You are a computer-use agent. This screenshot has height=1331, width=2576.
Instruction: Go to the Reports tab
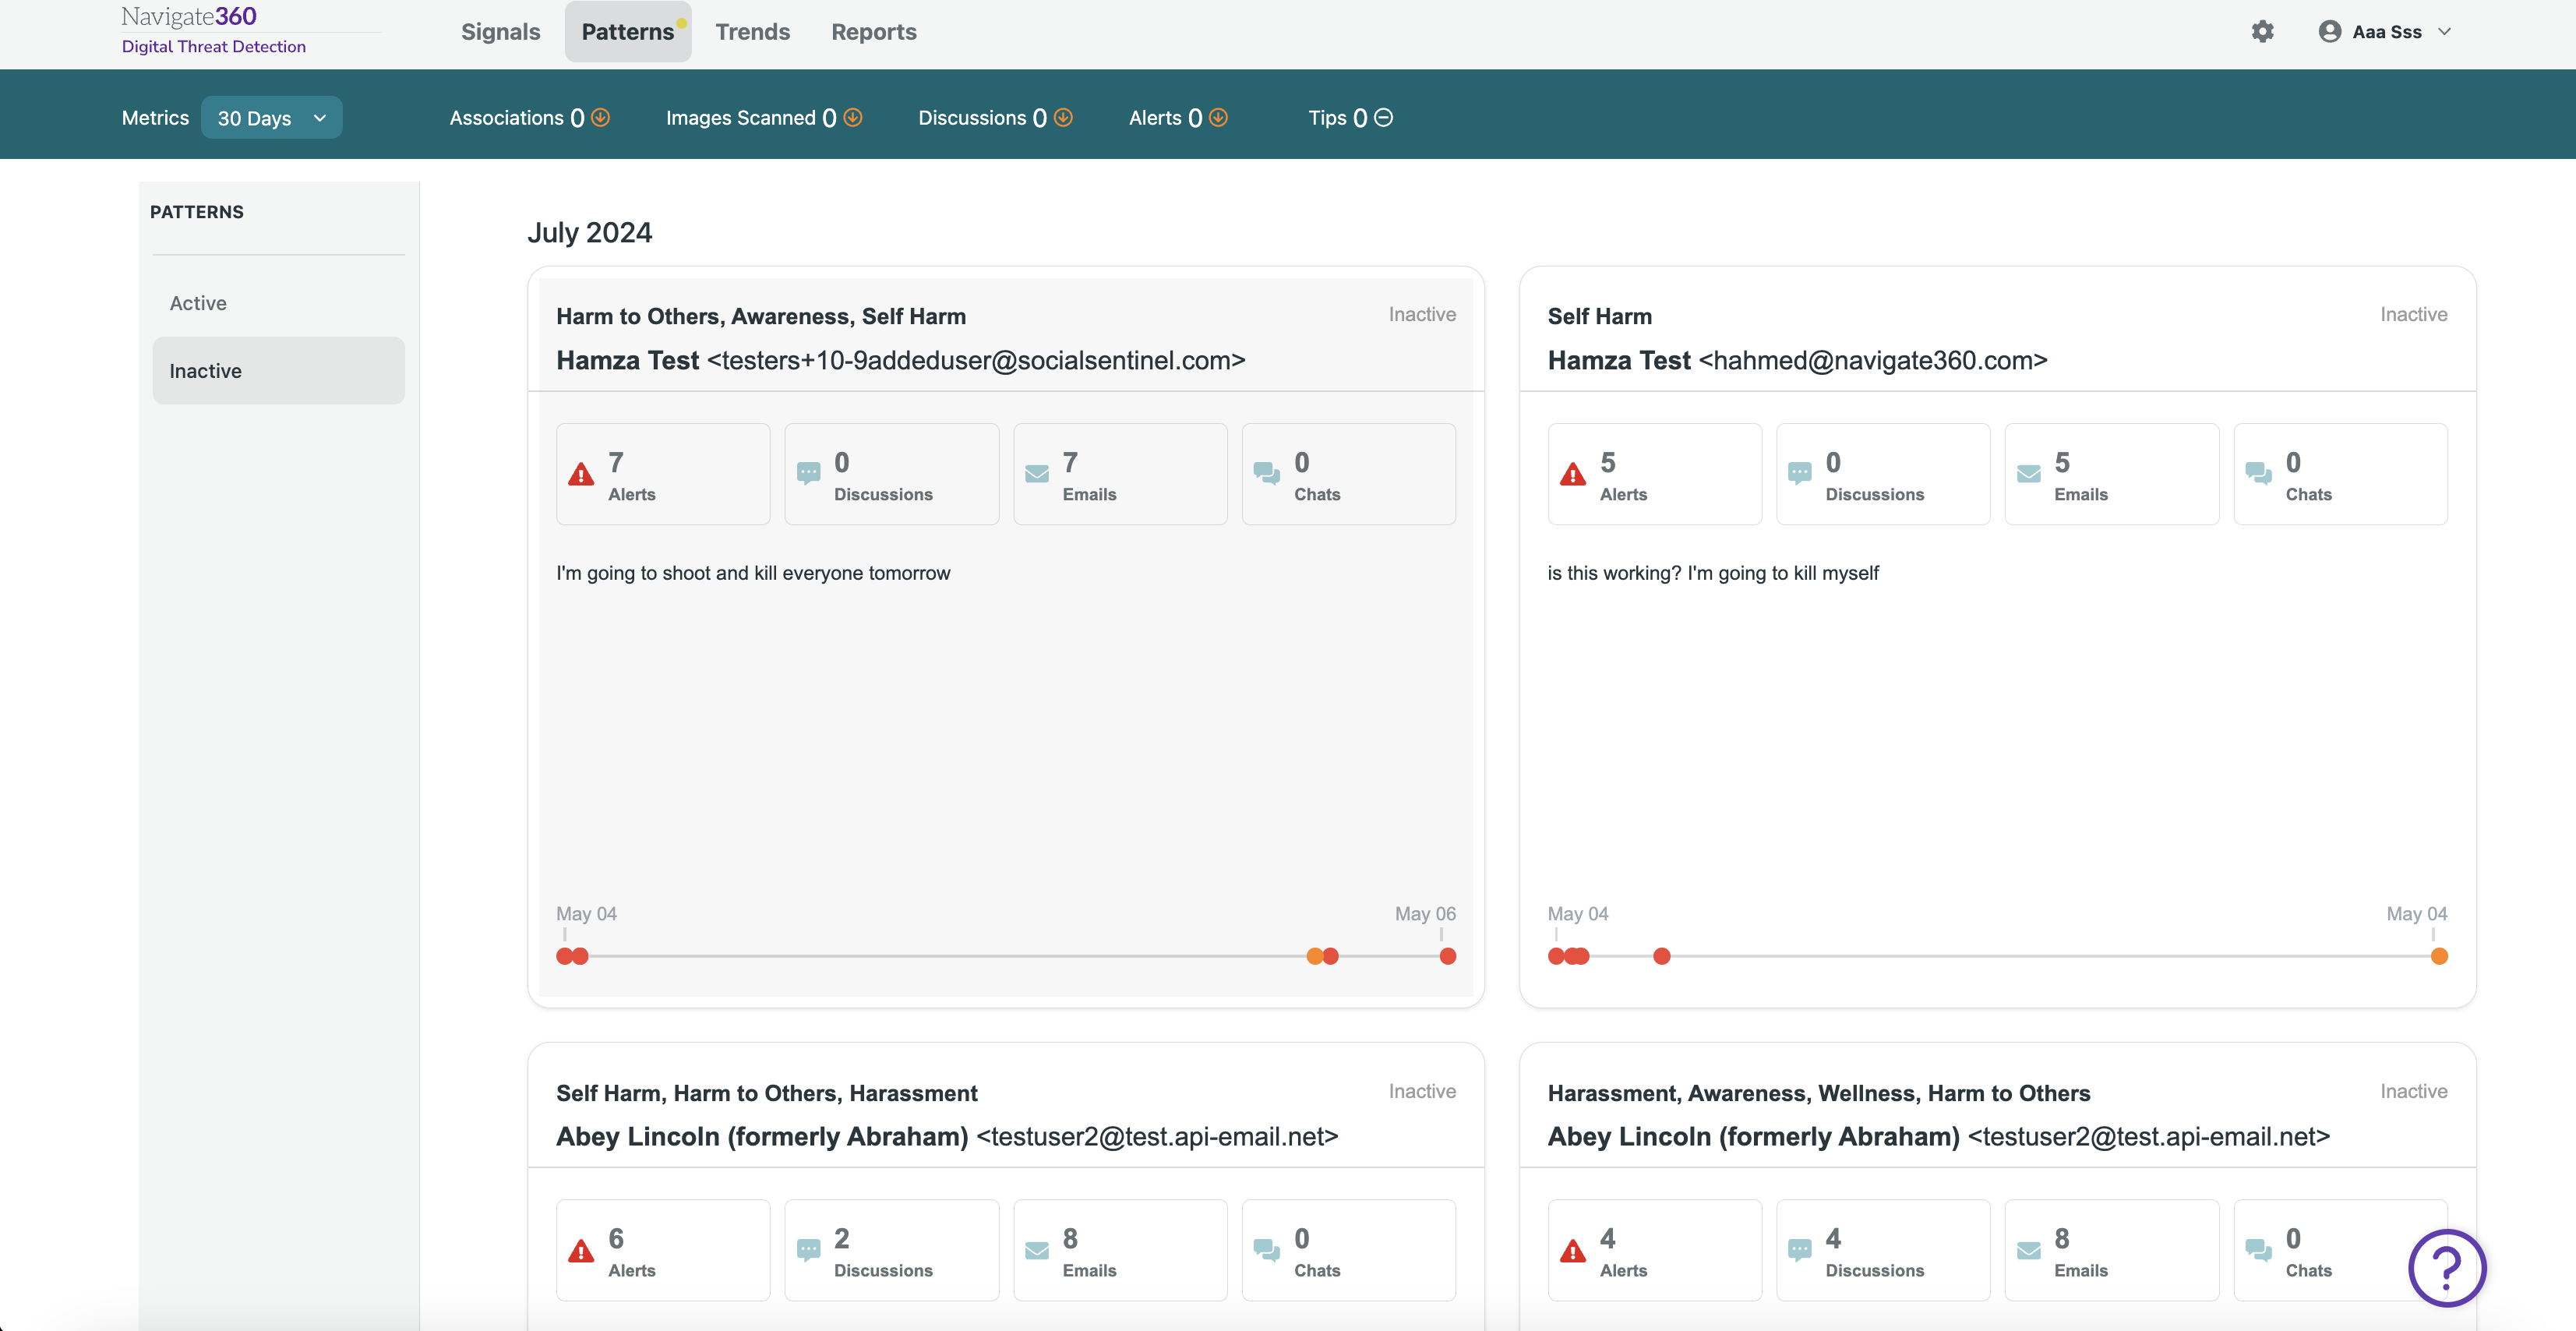pos(873,32)
